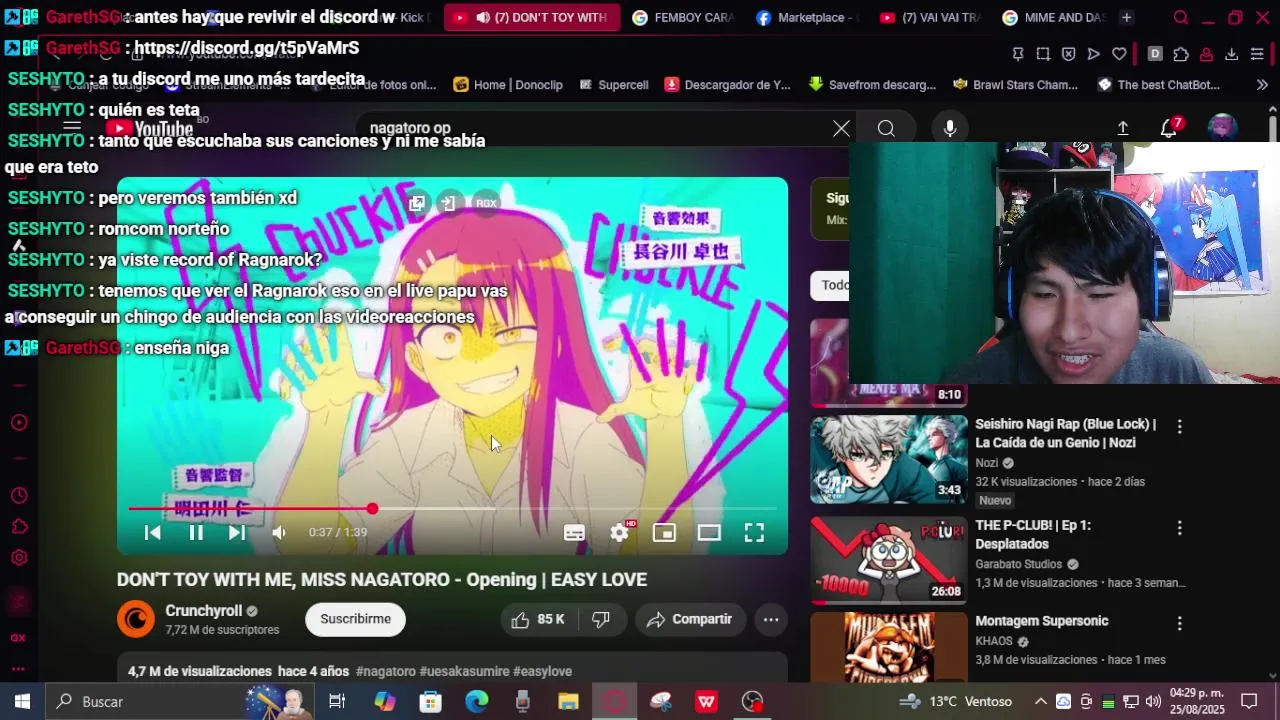Open the Crunchyroll channel avatar
The width and height of the screenshot is (1280, 720).
(x=136, y=620)
